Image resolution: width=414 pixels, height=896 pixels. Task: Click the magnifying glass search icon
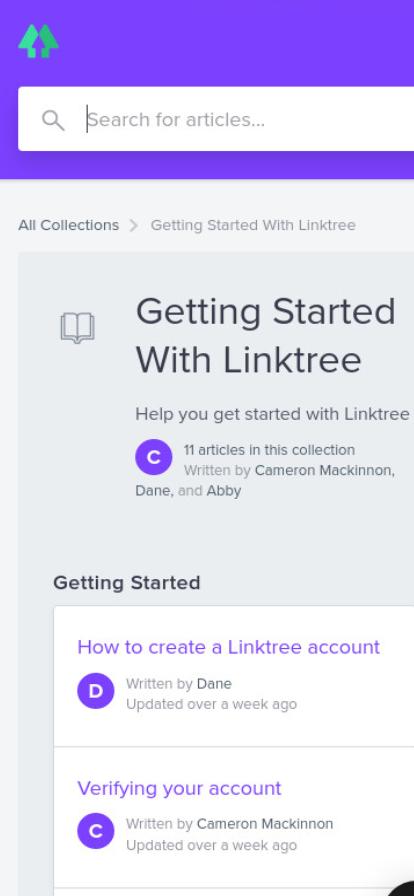(x=53, y=120)
